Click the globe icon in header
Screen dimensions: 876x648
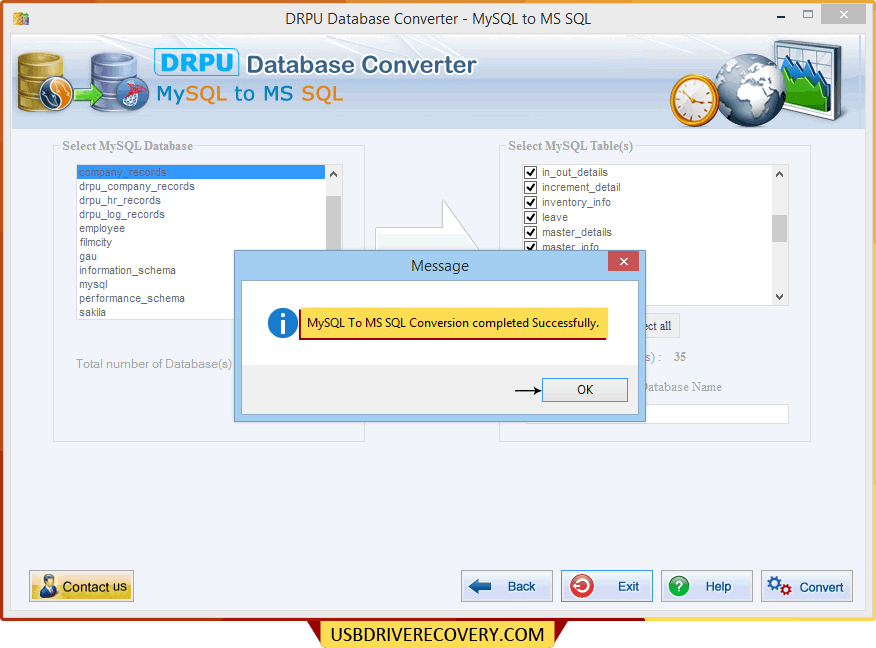click(x=751, y=89)
